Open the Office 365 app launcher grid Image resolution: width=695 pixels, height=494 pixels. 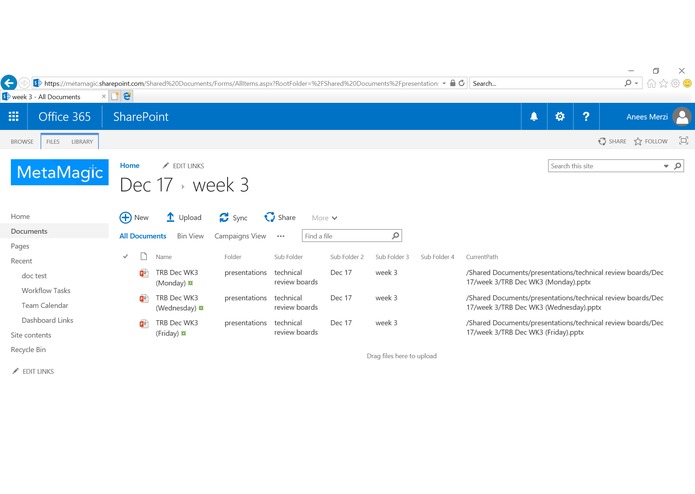14,117
